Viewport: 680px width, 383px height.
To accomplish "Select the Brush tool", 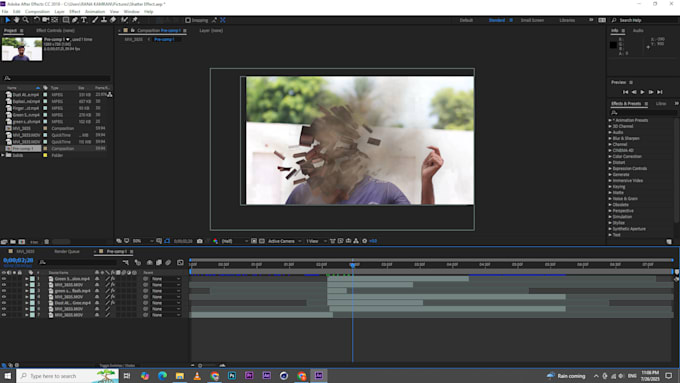I will pyautogui.click(x=95, y=20).
